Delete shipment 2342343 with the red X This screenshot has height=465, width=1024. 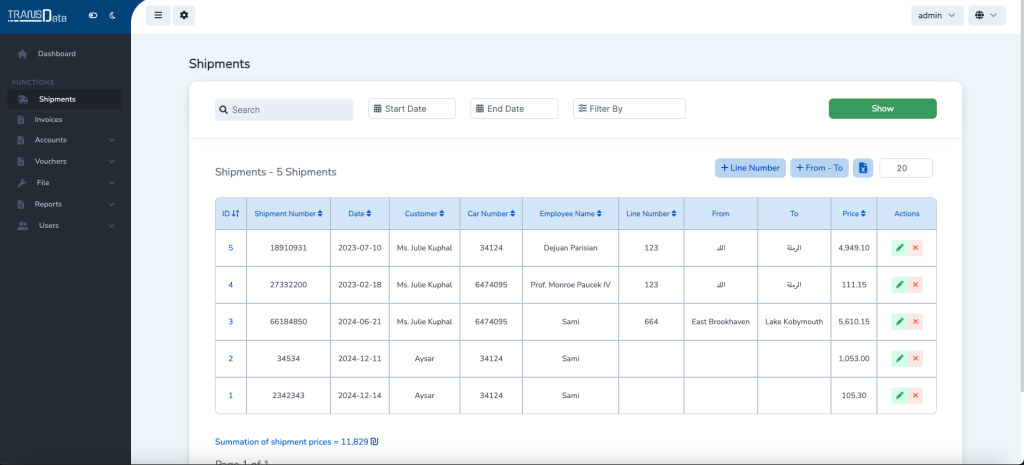(915, 396)
